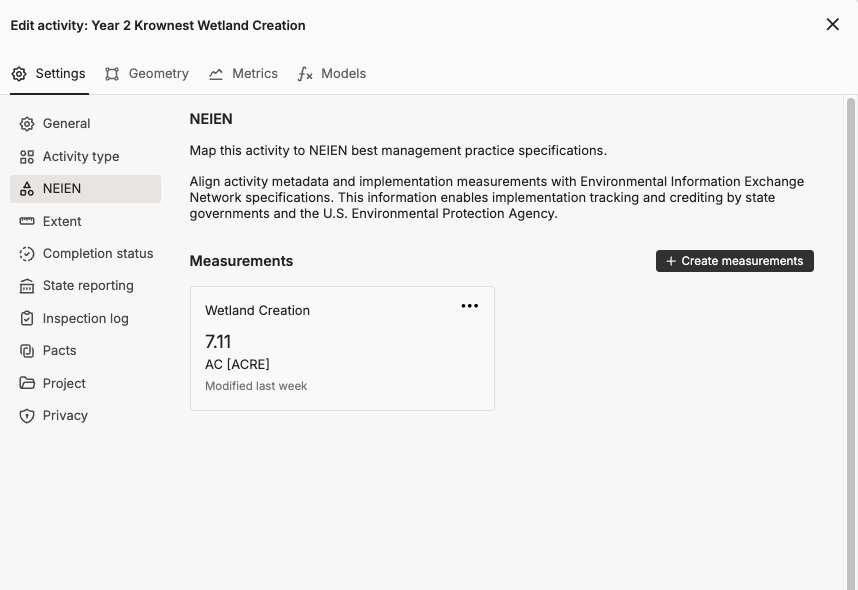Go to State reporting settings section
This screenshot has width=858, height=590.
pos(88,286)
